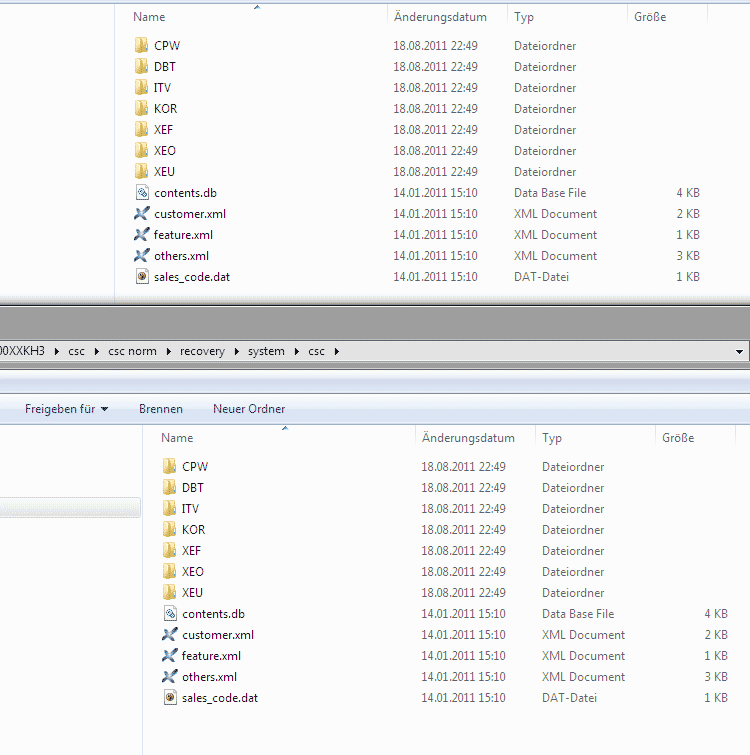
Task: Select XEF folder icon in upper window
Action: pyautogui.click(x=141, y=130)
